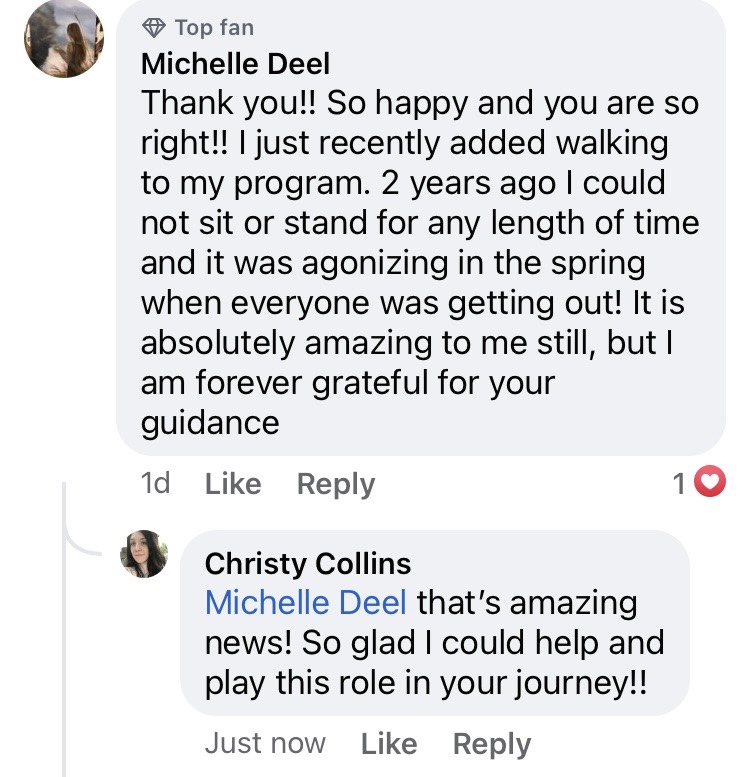Select Christy Collins' reply bubble text
The width and height of the screenshot is (750, 777).
point(433,642)
